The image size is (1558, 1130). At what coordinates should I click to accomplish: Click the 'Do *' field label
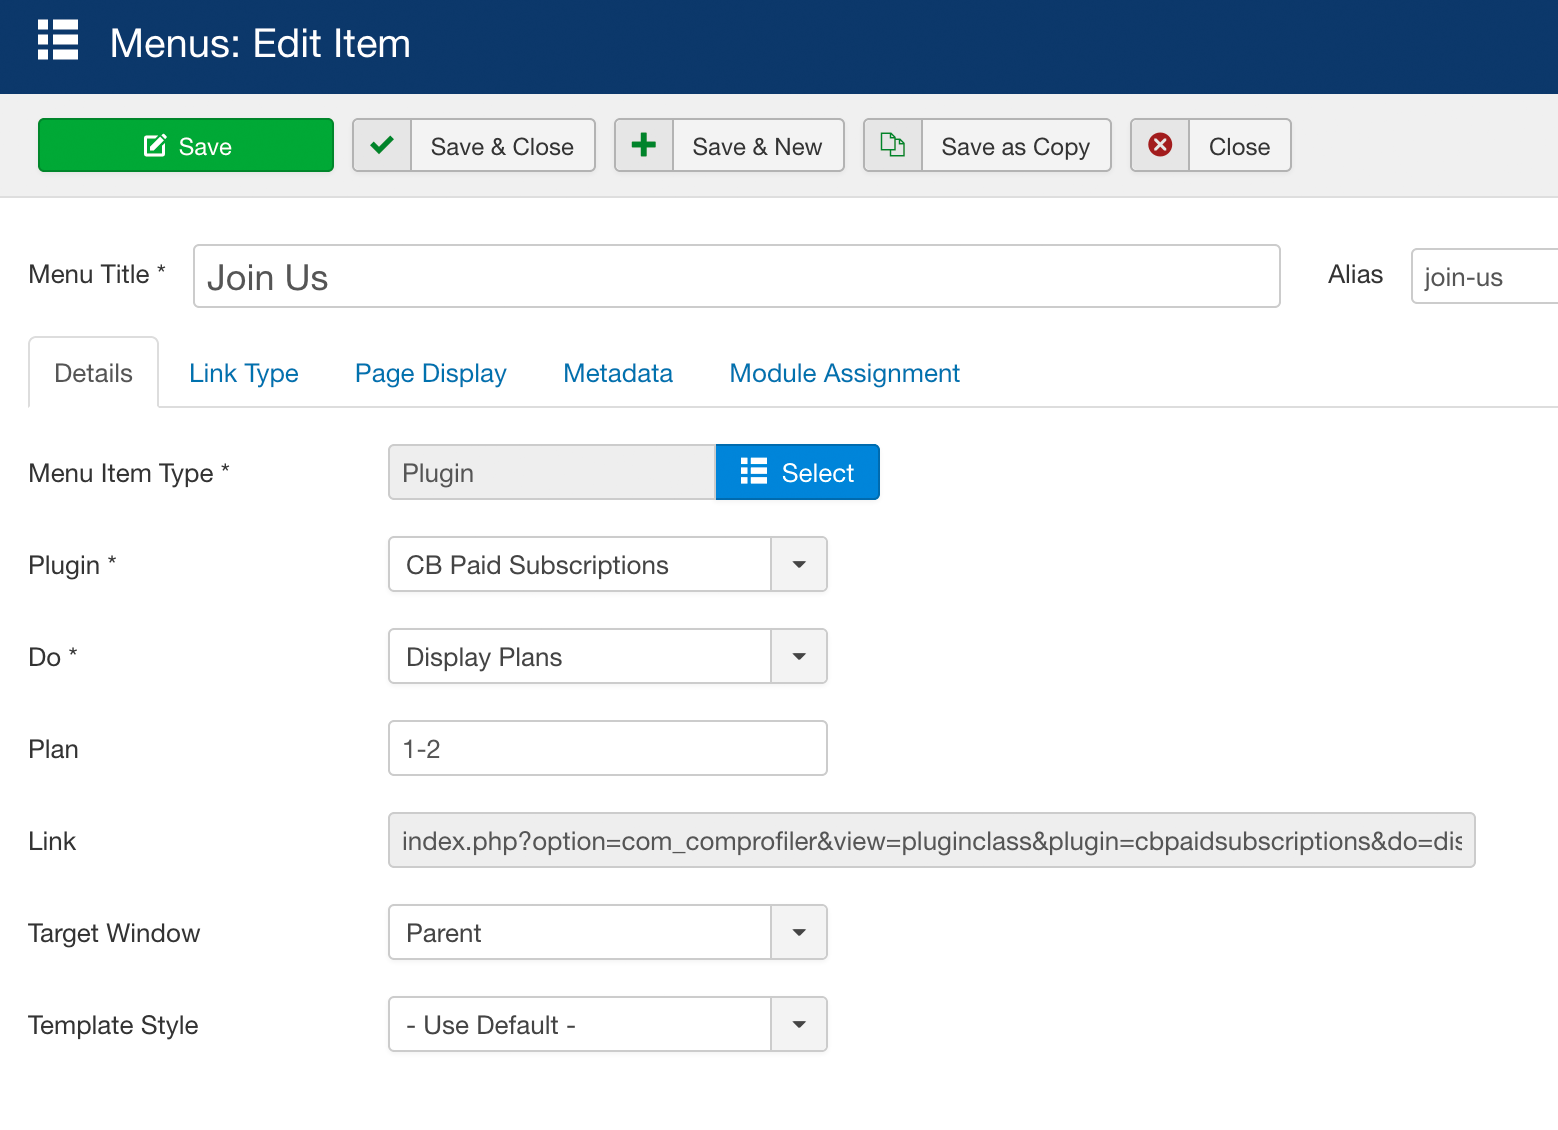[53, 657]
